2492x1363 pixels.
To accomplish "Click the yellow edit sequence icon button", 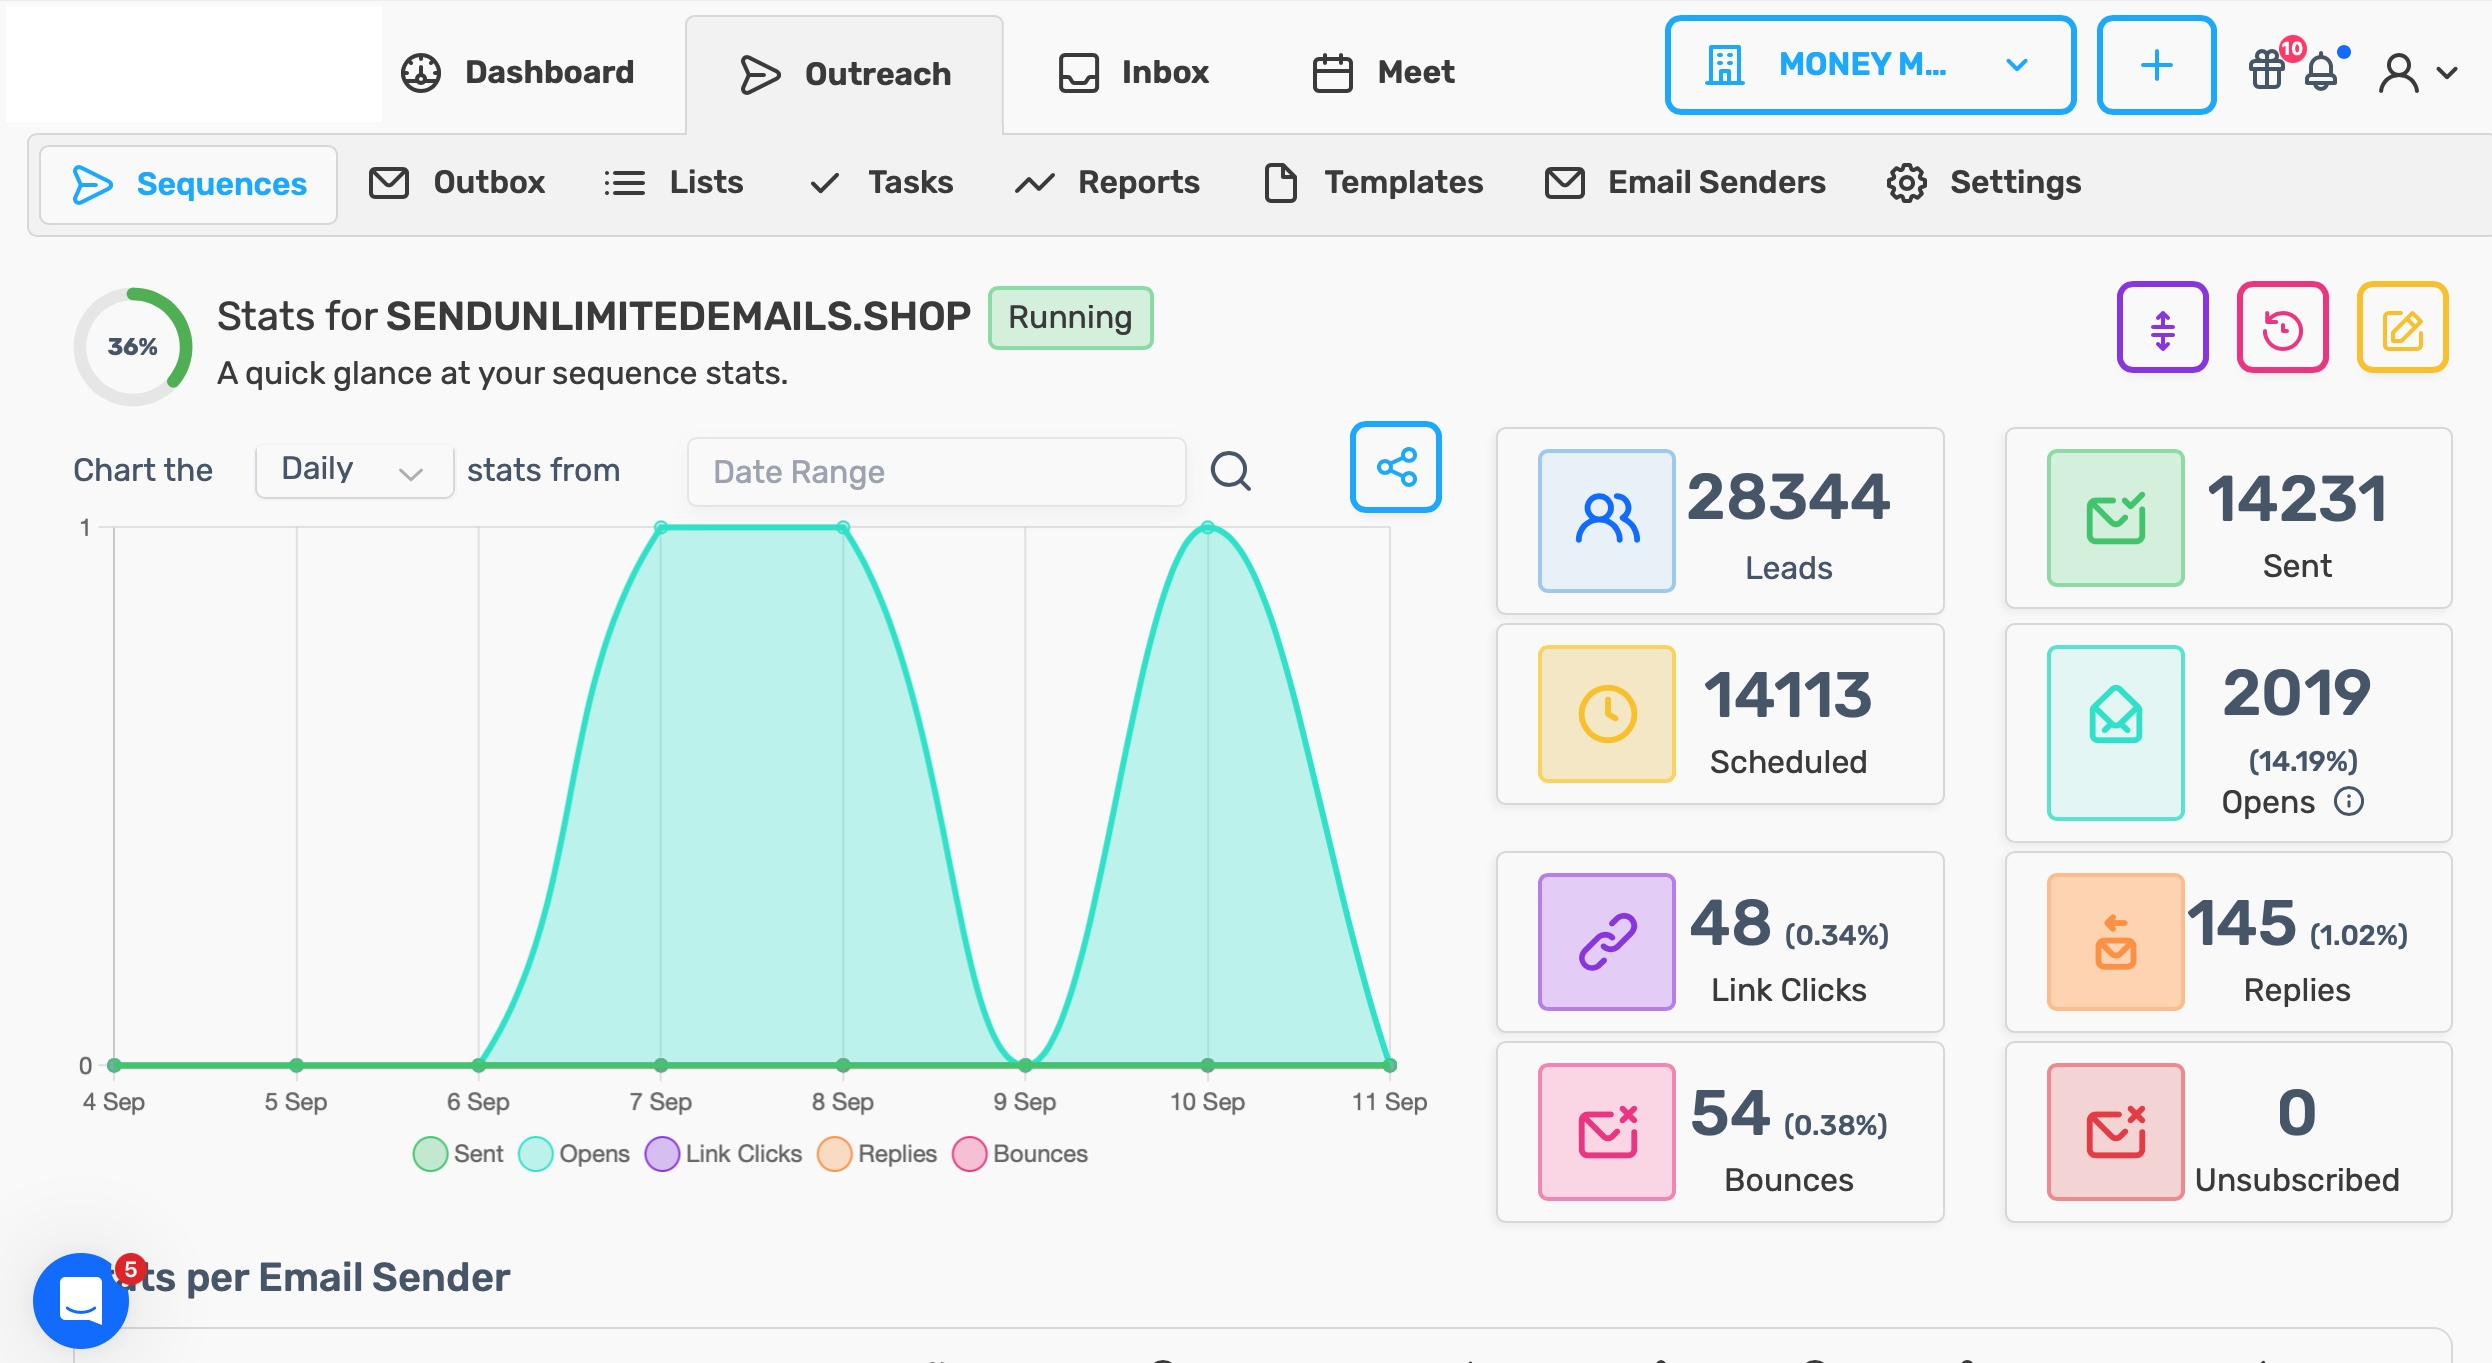I will [2402, 328].
